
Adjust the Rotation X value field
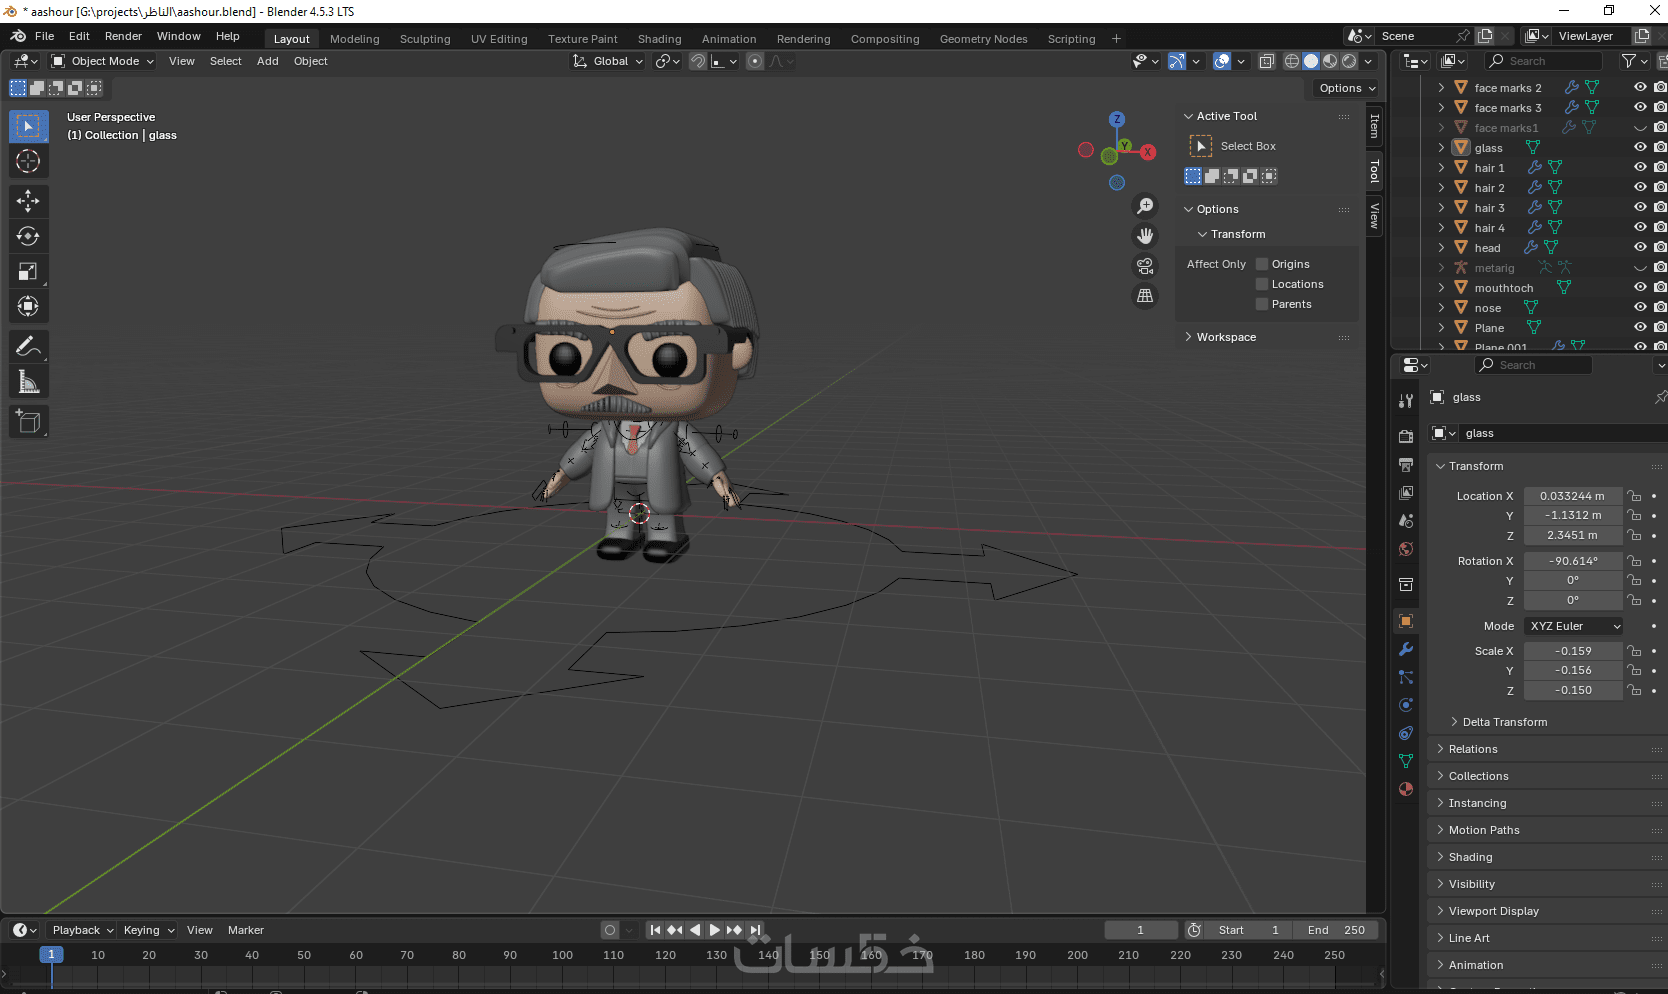tap(1573, 561)
